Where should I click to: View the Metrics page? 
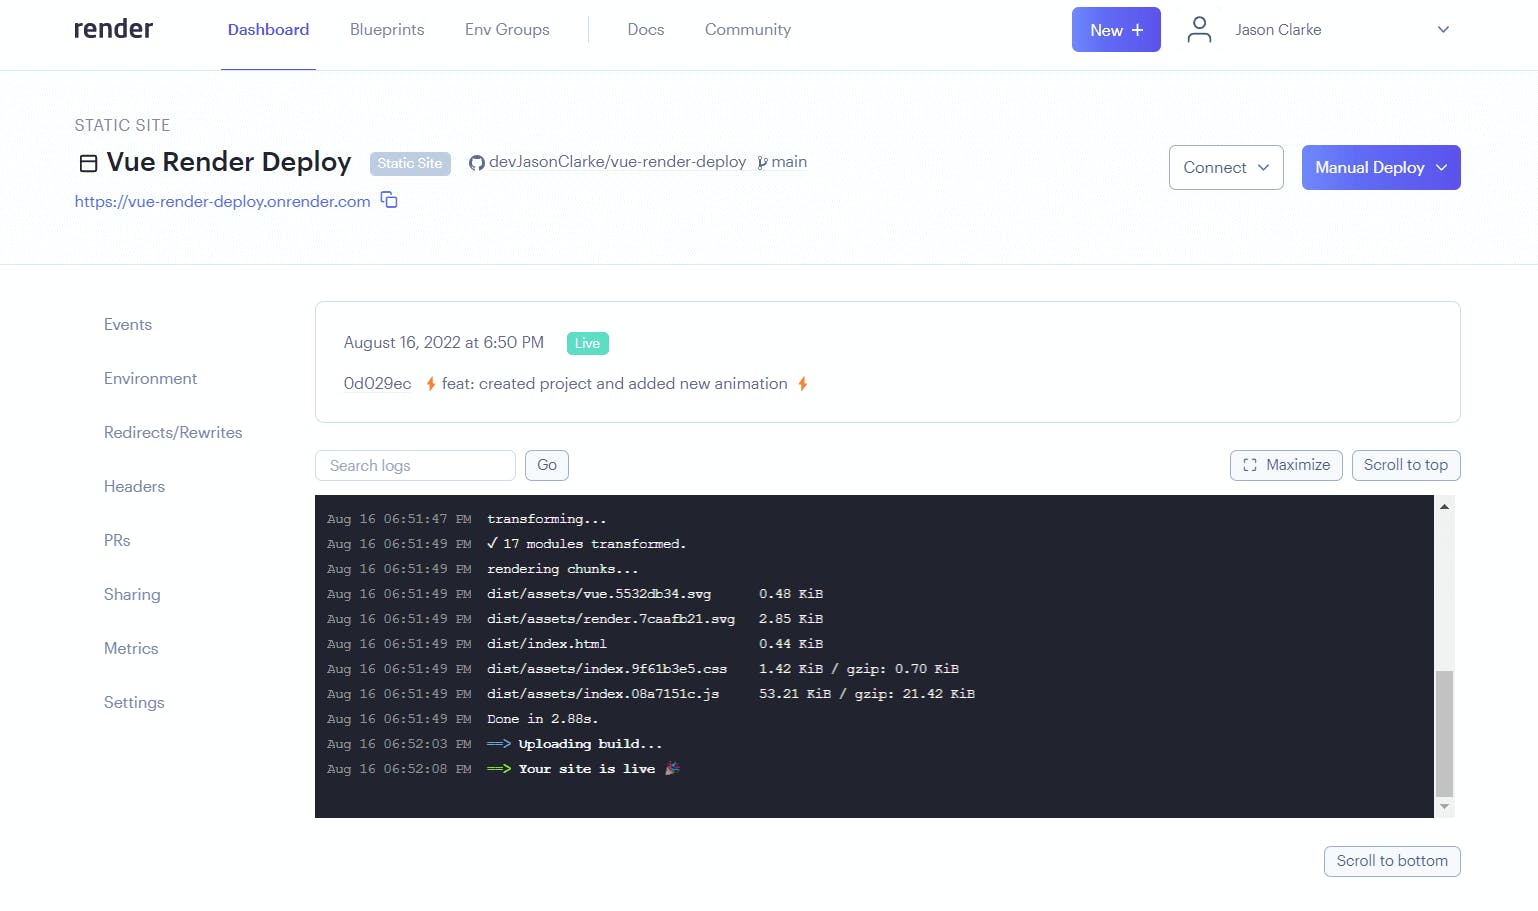coord(131,649)
